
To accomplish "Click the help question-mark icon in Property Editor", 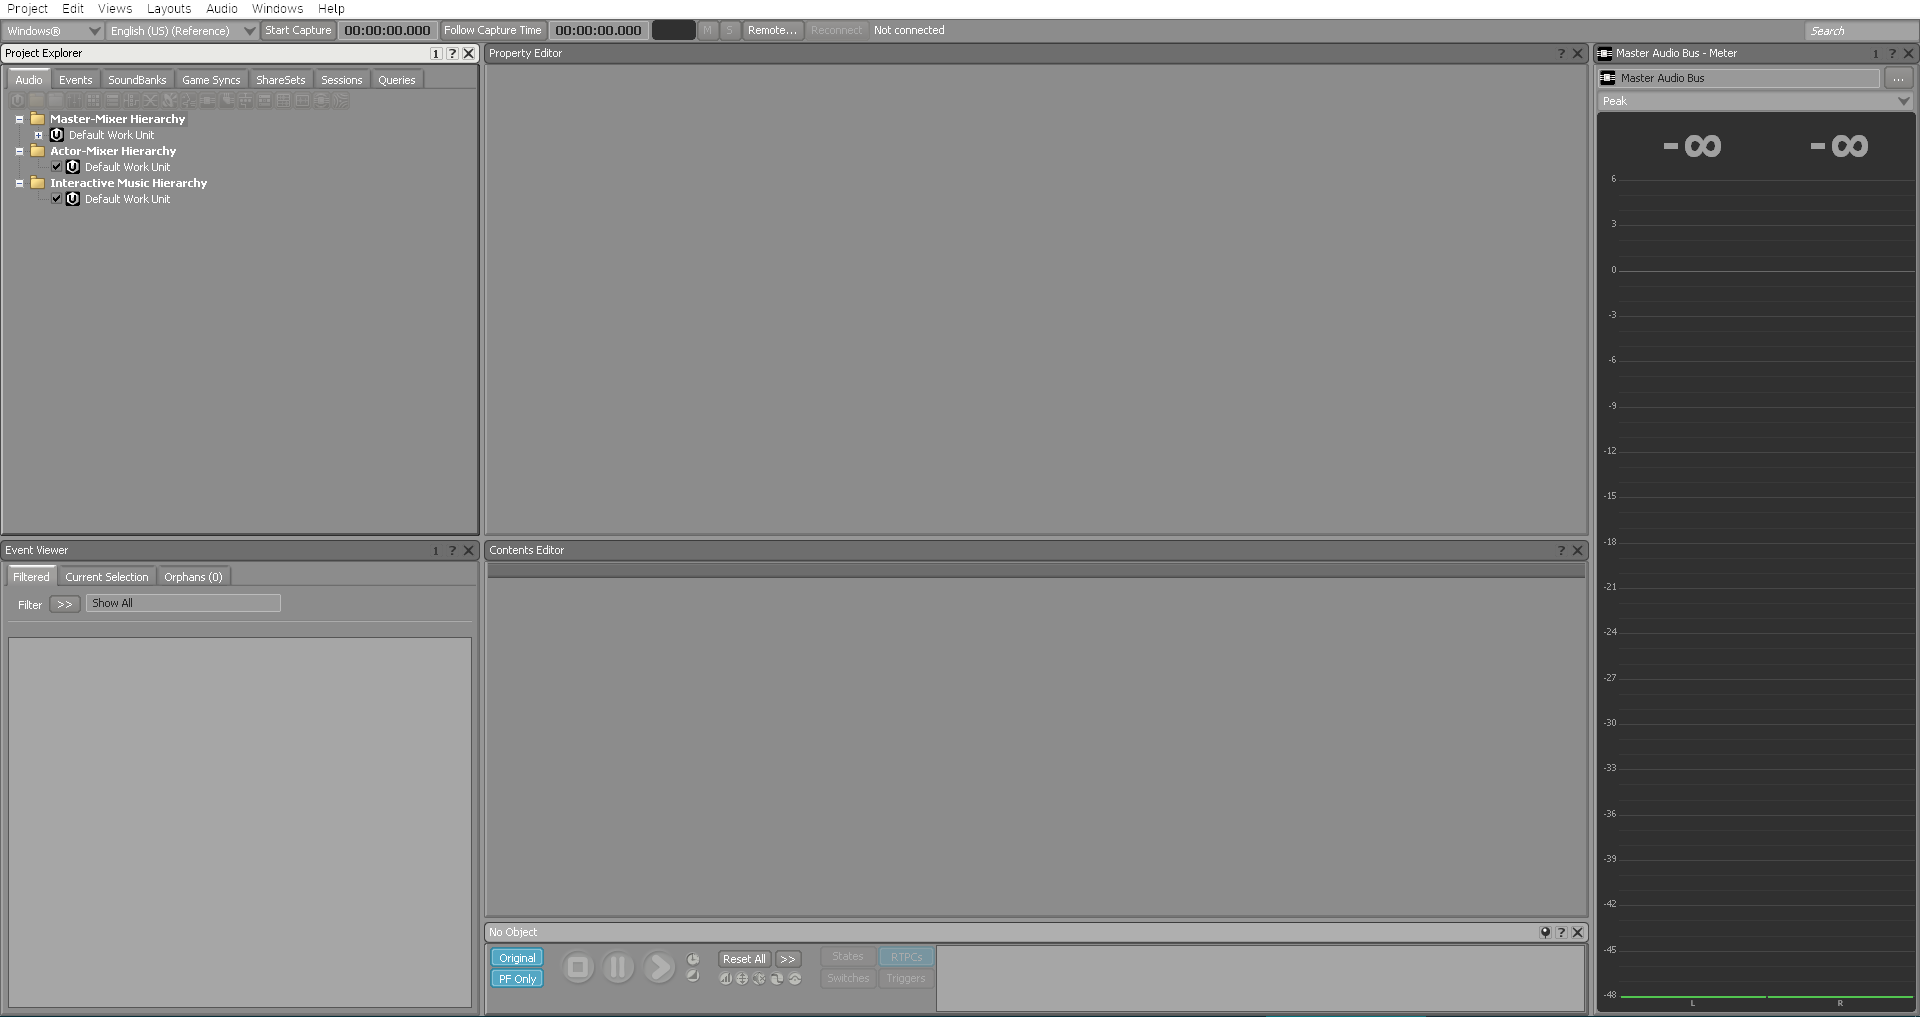I will click(1561, 53).
